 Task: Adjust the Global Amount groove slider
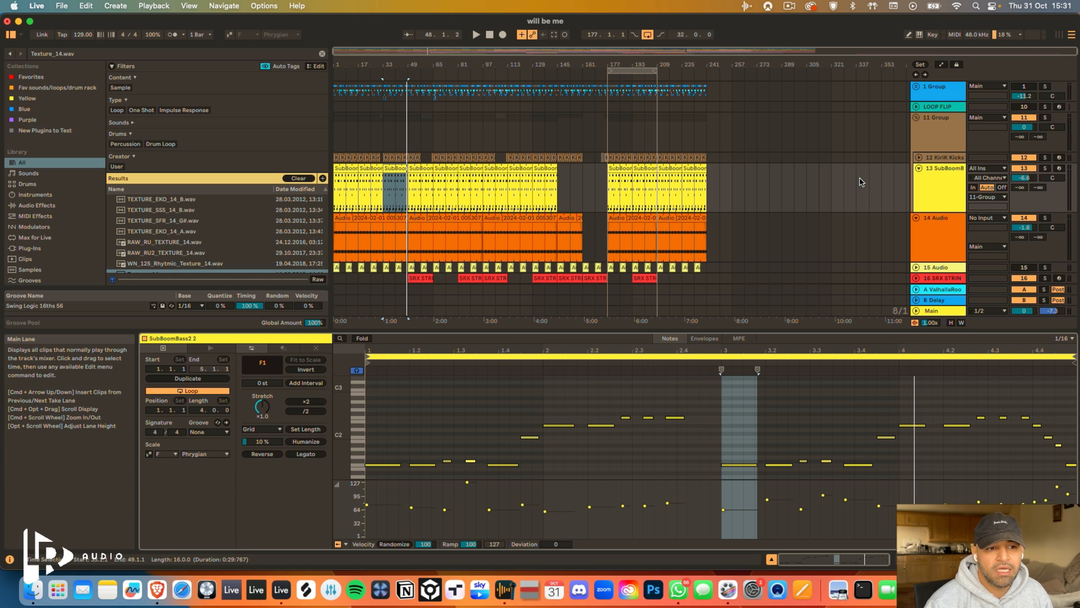coord(314,323)
